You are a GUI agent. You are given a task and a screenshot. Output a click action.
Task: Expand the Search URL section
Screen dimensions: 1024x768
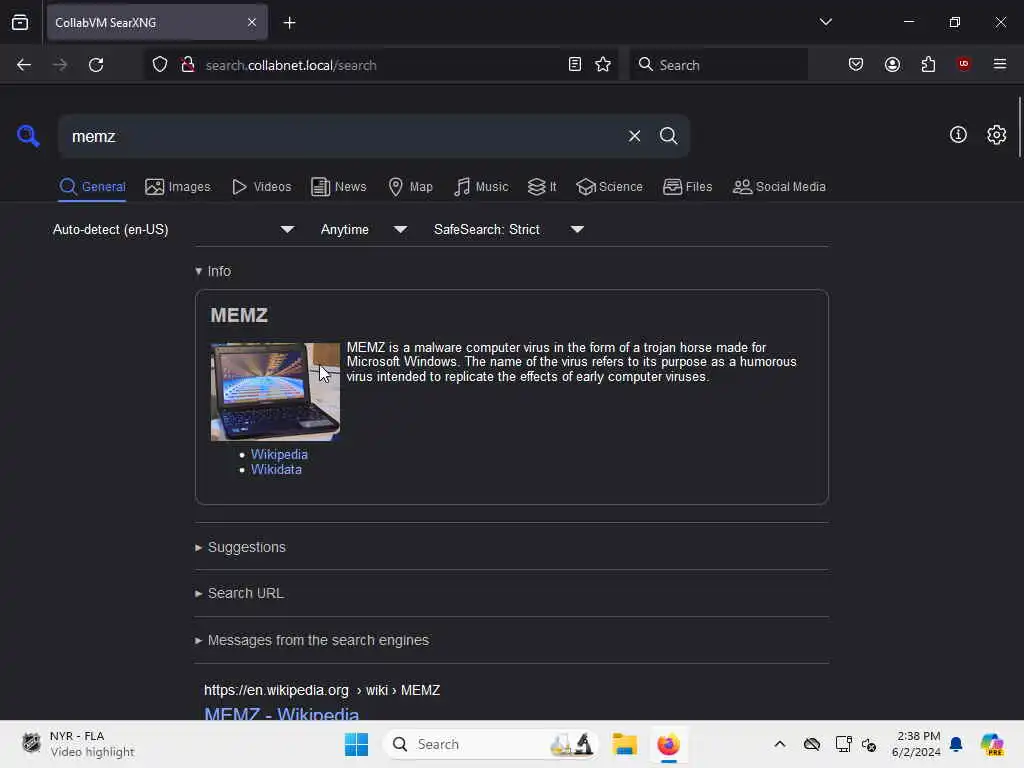point(239,593)
